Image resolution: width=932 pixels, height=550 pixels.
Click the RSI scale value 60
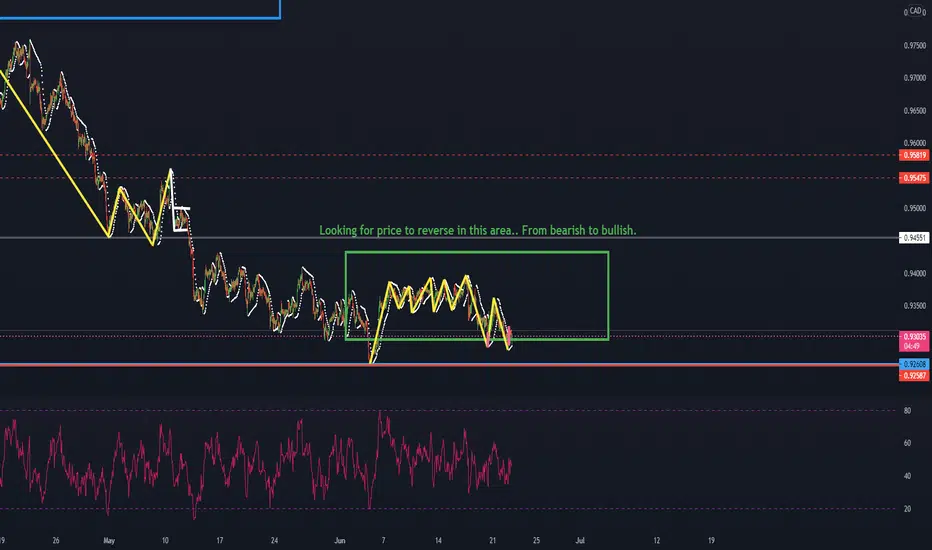tap(907, 444)
